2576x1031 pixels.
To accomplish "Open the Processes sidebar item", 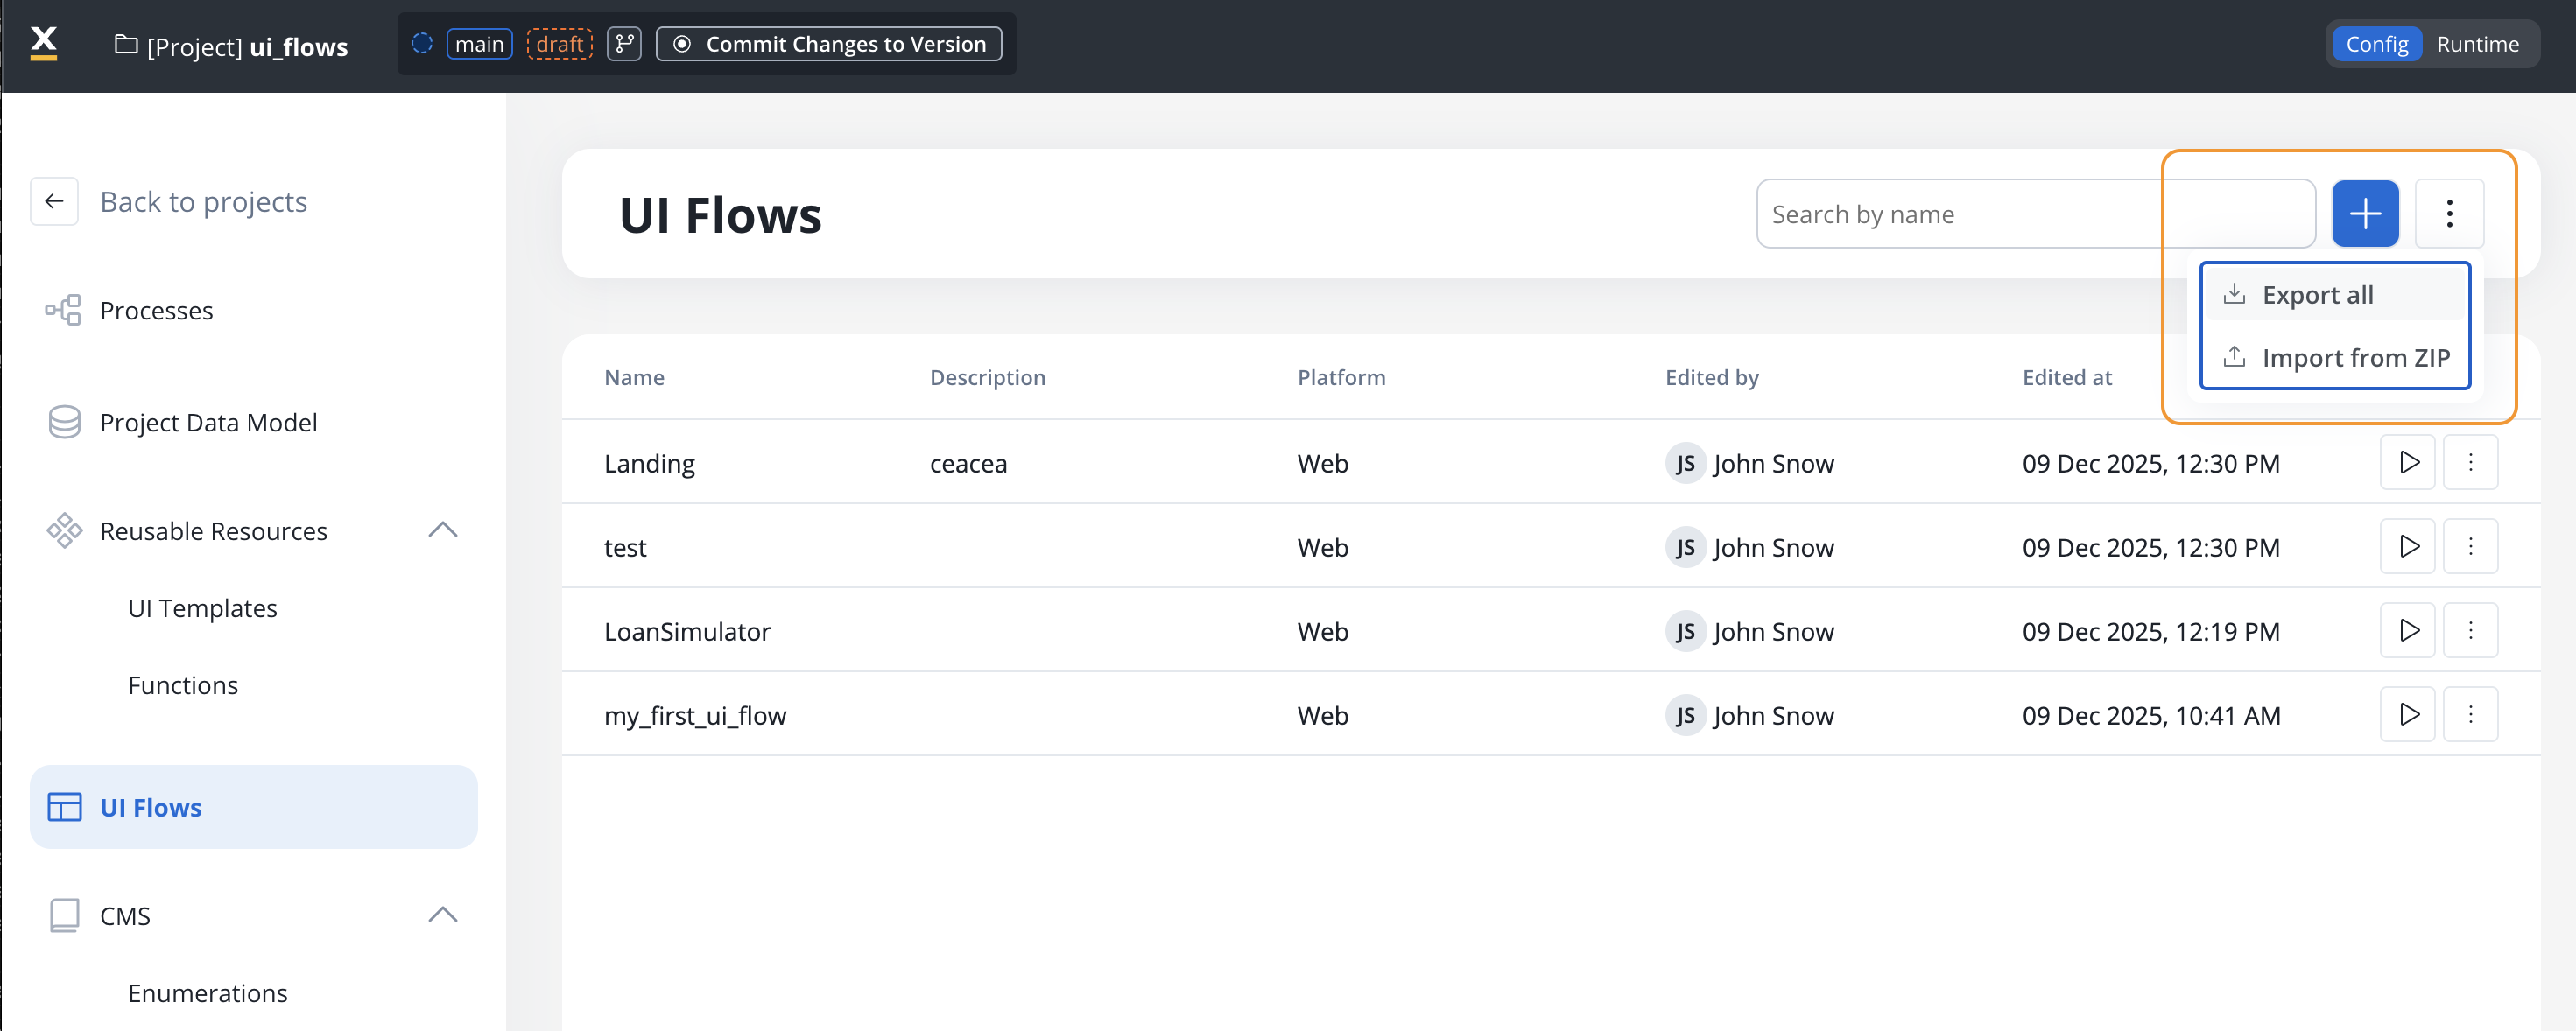I will click(156, 311).
